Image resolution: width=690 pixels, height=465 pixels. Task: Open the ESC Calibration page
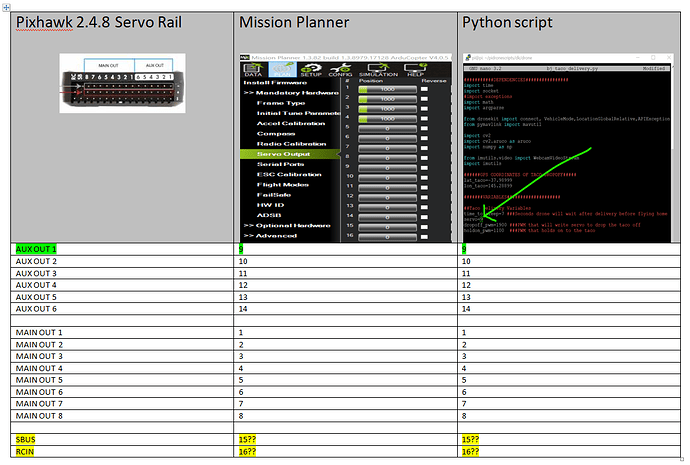(289, 174)
